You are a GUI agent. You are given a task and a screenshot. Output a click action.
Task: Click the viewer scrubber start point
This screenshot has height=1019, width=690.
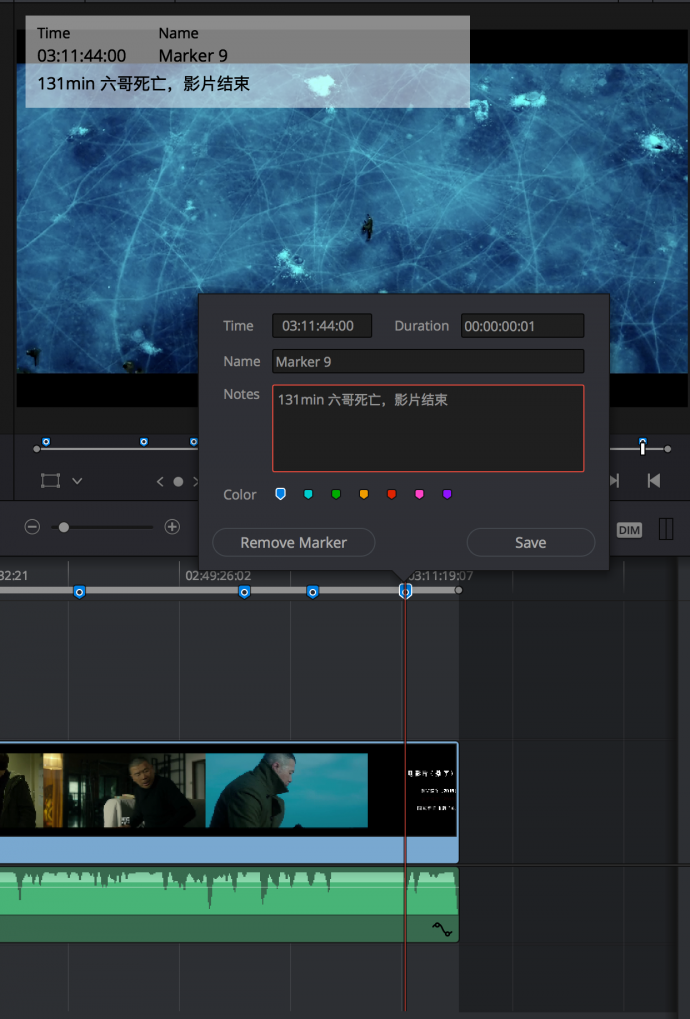(x=36, y=449)
